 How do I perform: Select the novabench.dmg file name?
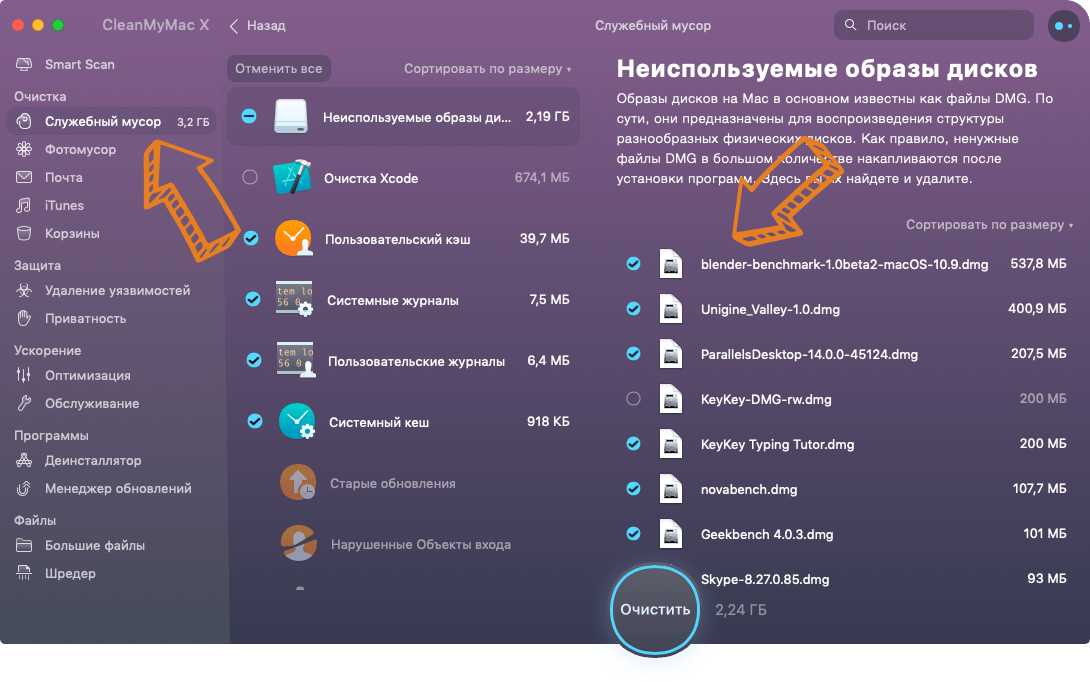click(749, 489)
